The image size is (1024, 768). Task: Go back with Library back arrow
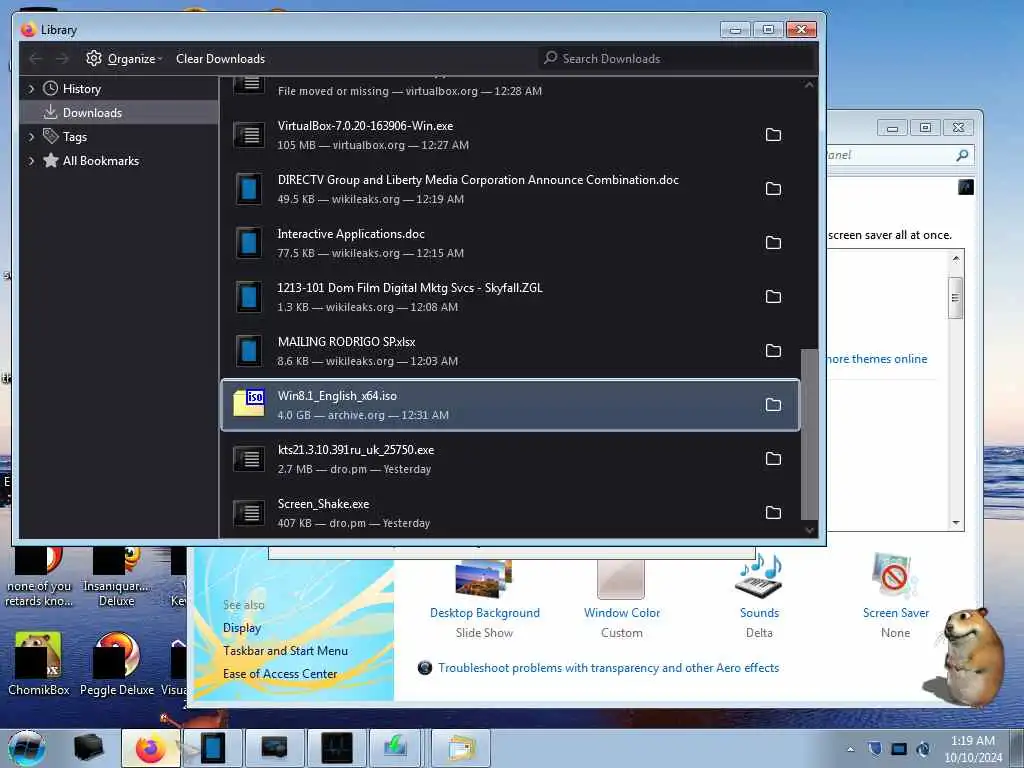click(35, 59)
